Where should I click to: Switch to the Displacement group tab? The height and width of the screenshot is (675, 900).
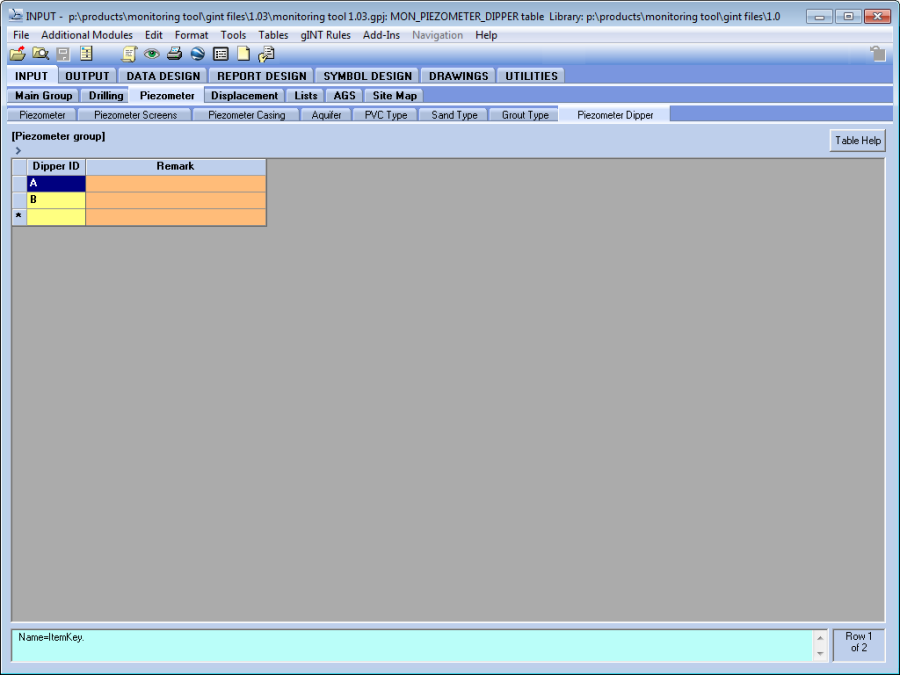pos(245,96)
